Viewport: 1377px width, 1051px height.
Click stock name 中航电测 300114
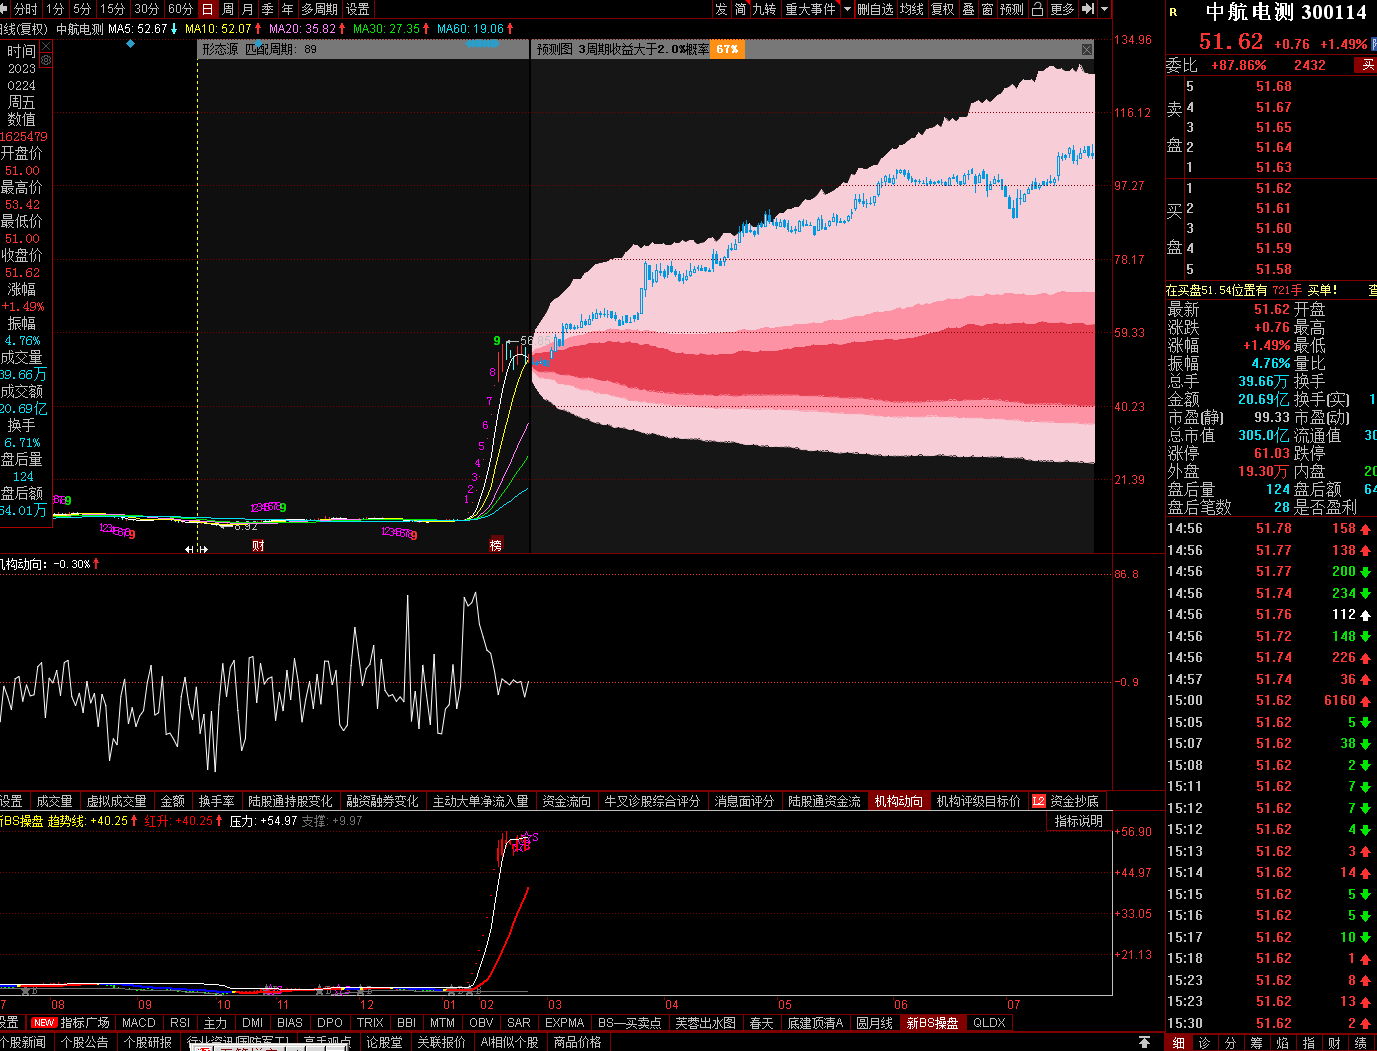[x=1286, y=13]
